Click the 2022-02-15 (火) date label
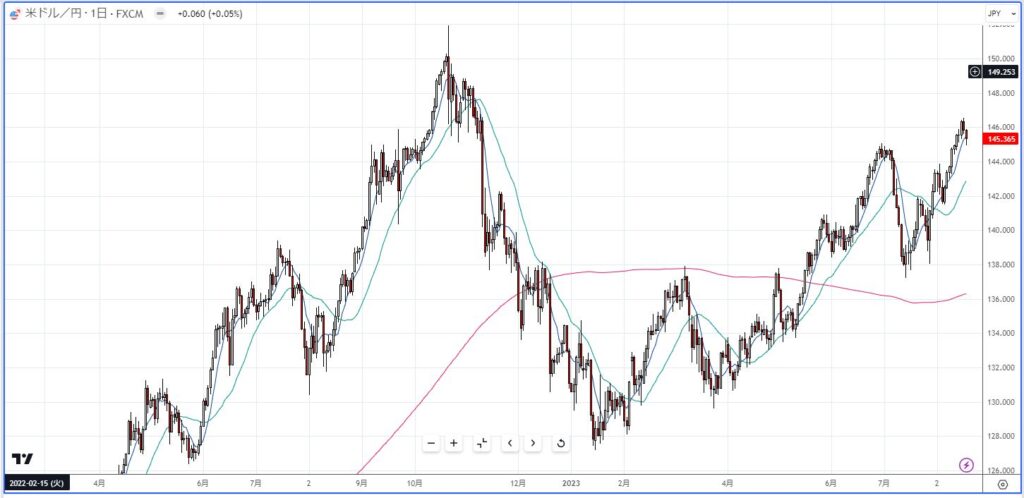The image size is (1024, 498). point(37,484)
